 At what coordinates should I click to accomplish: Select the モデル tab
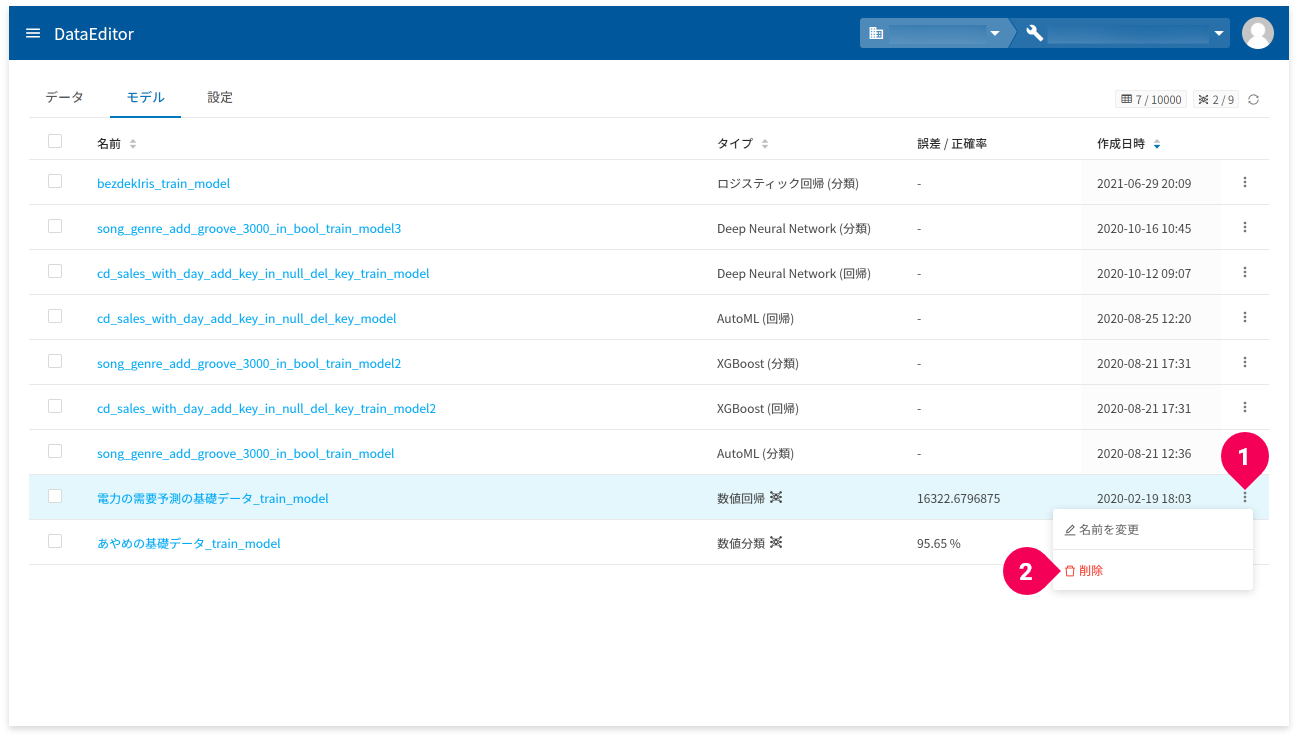tap(145, 97)
